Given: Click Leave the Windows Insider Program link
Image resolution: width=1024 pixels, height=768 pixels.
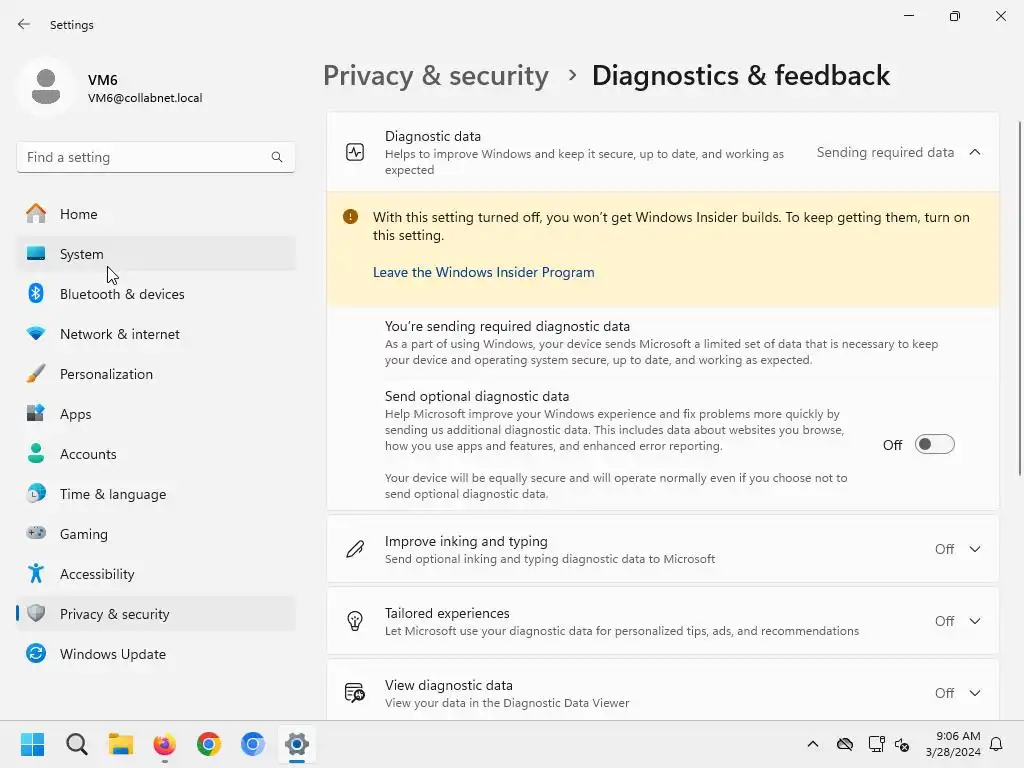Looking at the screenshot, I should (x=483, y=272).
